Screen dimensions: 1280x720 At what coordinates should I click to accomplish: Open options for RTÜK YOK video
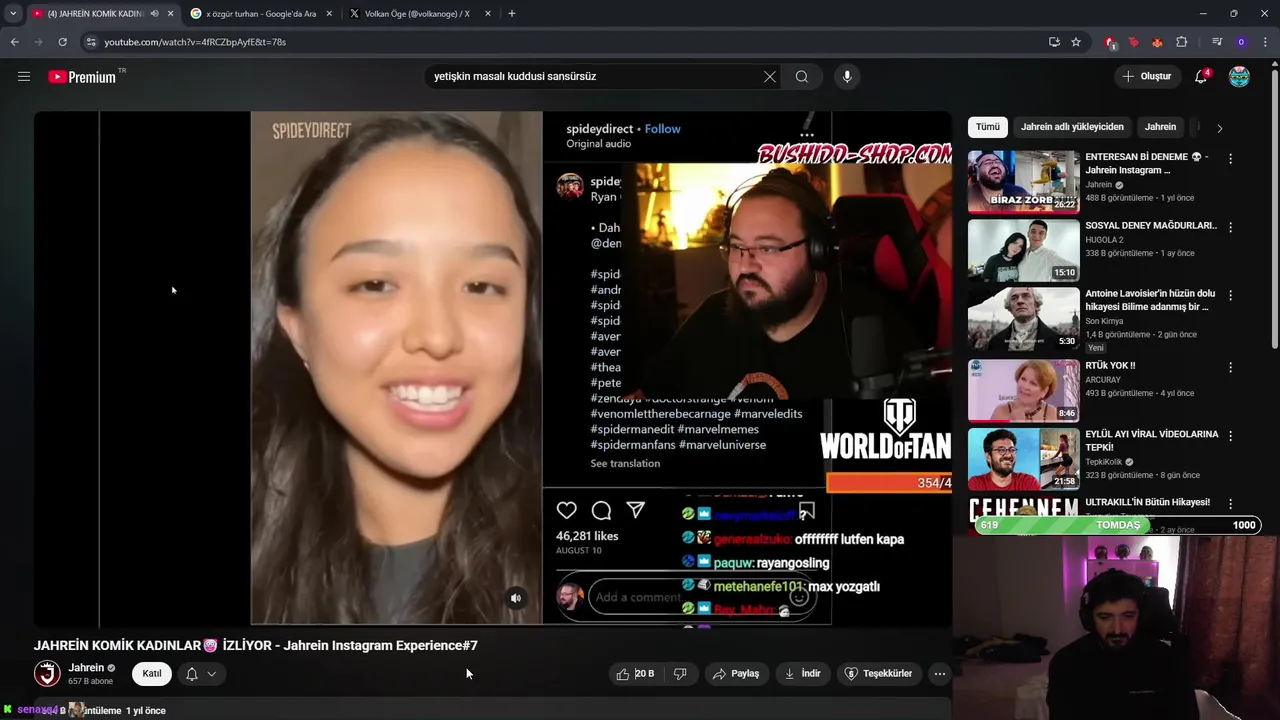pyautogui.click(x=1230, y=367)
